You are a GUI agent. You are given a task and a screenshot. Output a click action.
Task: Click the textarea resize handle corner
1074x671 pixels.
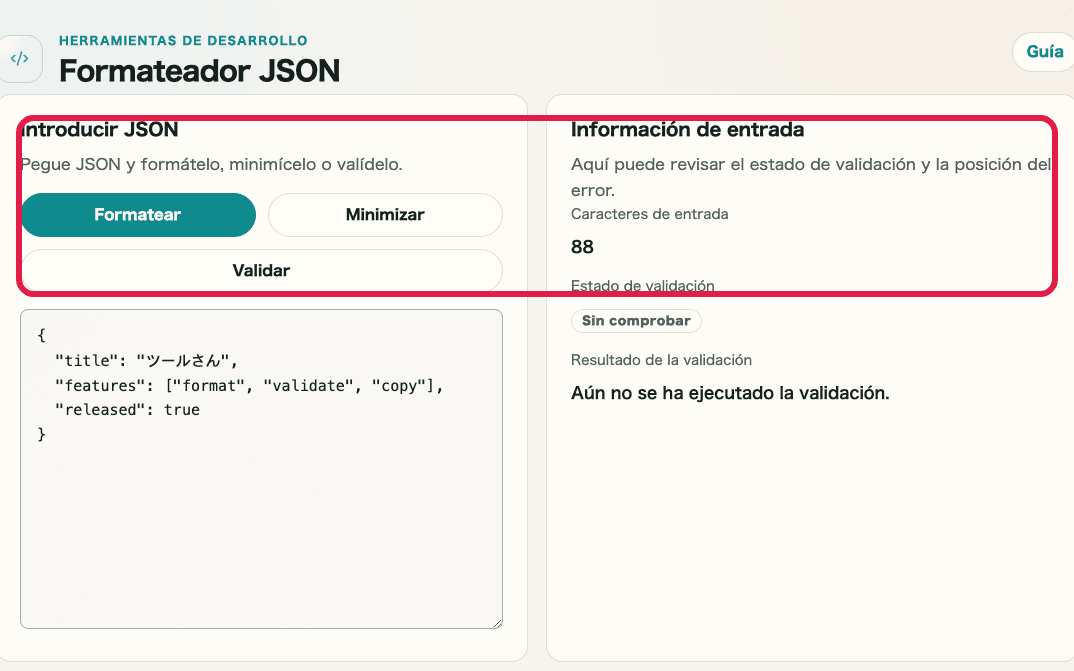pyautogui.click(x=498, y=621)
